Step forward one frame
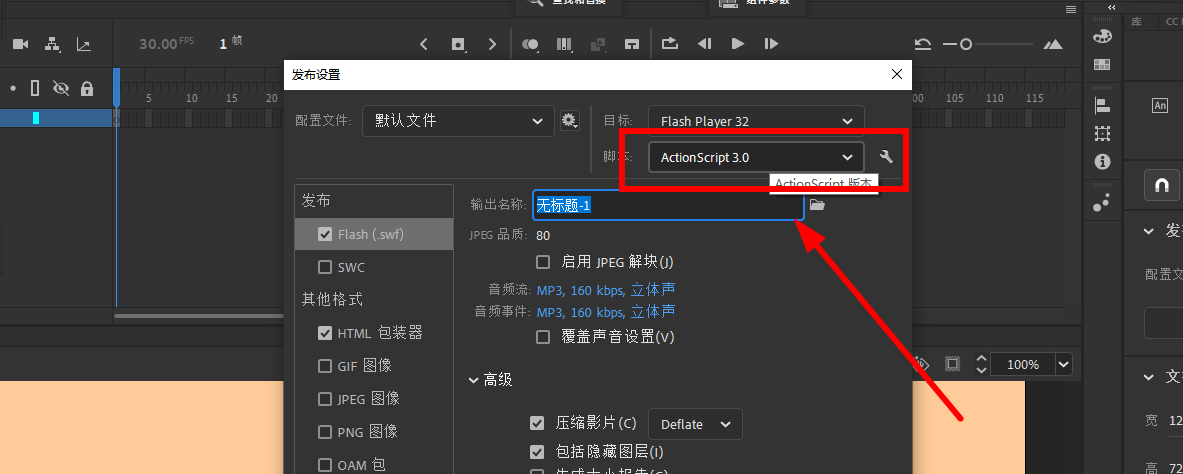Image resolution: width=1183 pixels, height=474 pixels. pos(771,45)
